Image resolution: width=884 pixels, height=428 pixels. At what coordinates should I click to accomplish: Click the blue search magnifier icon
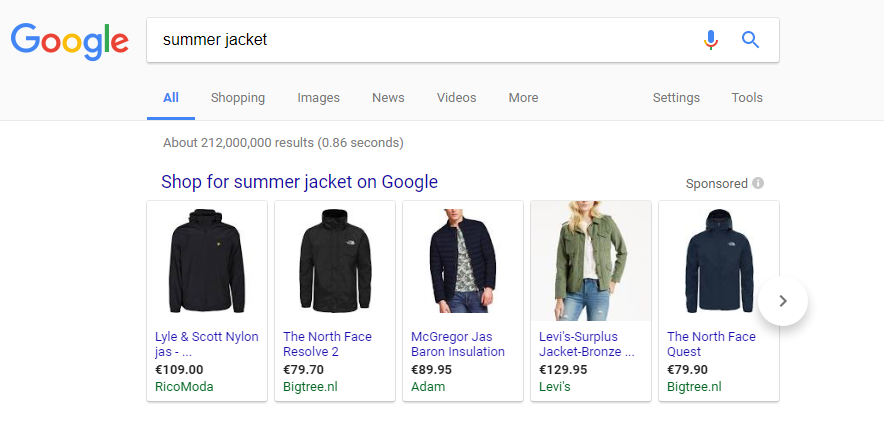coord(750,40)
